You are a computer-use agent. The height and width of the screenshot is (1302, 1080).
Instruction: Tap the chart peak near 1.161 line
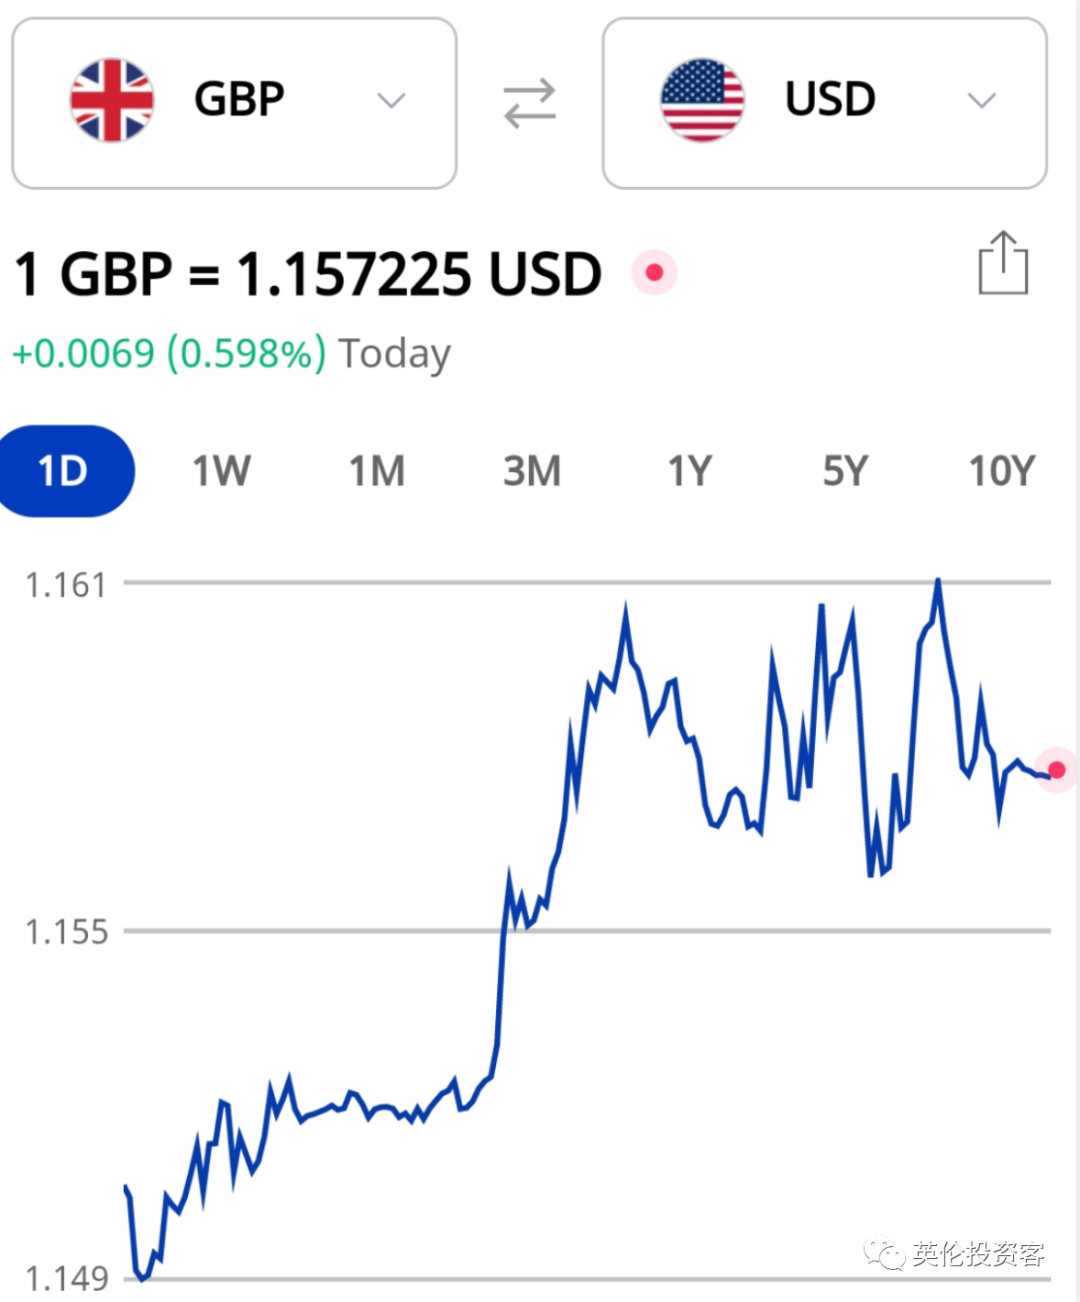click(938, 581)
